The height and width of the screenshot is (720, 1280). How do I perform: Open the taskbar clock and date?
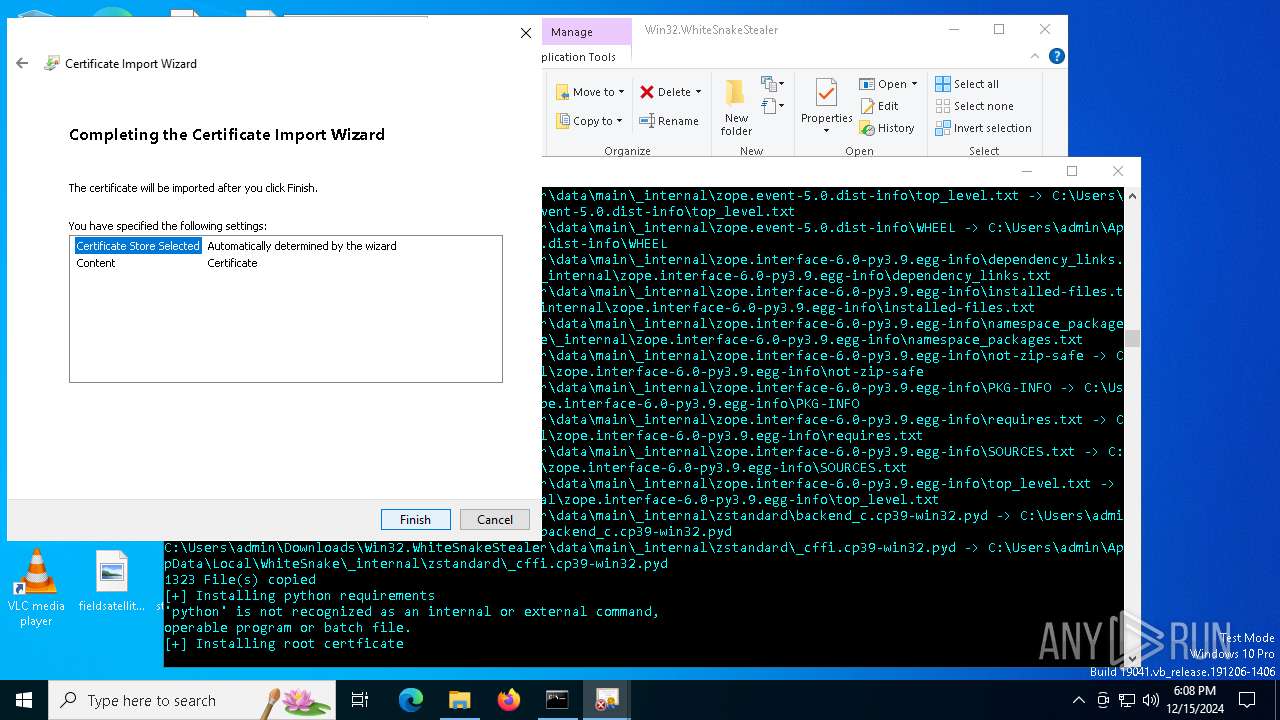[x=1194, y=700]
